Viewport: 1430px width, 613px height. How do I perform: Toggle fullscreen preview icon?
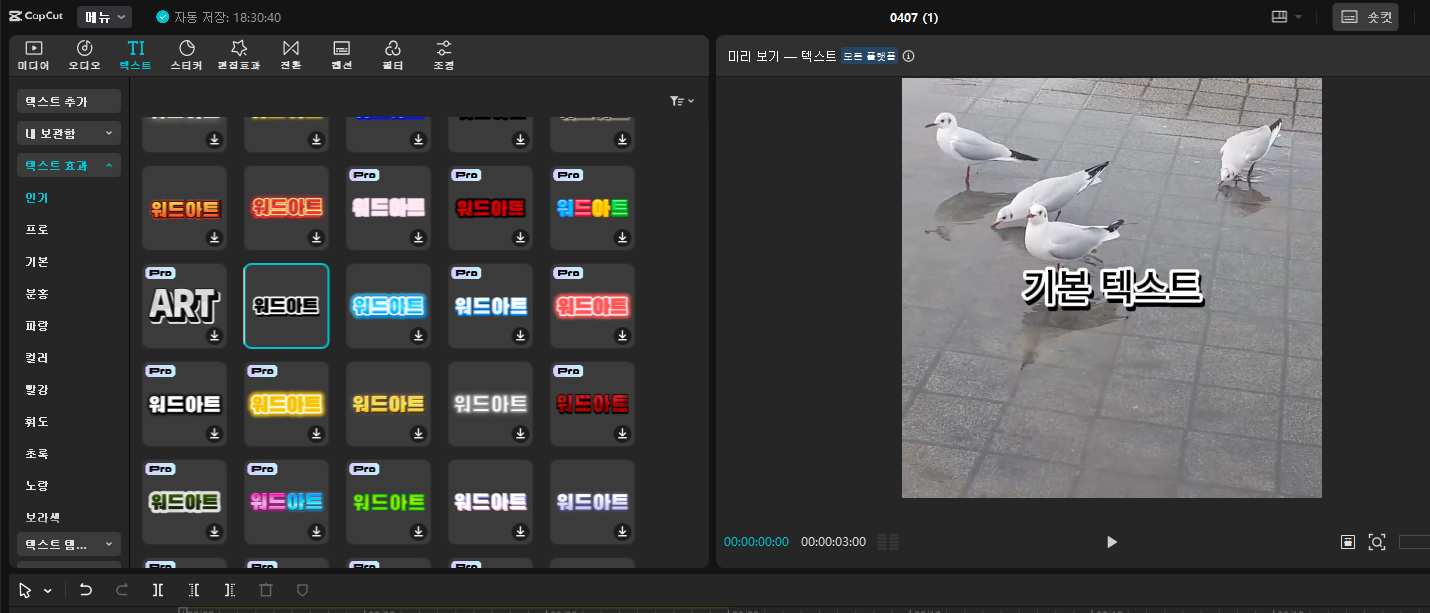(x=1377, y=542)
